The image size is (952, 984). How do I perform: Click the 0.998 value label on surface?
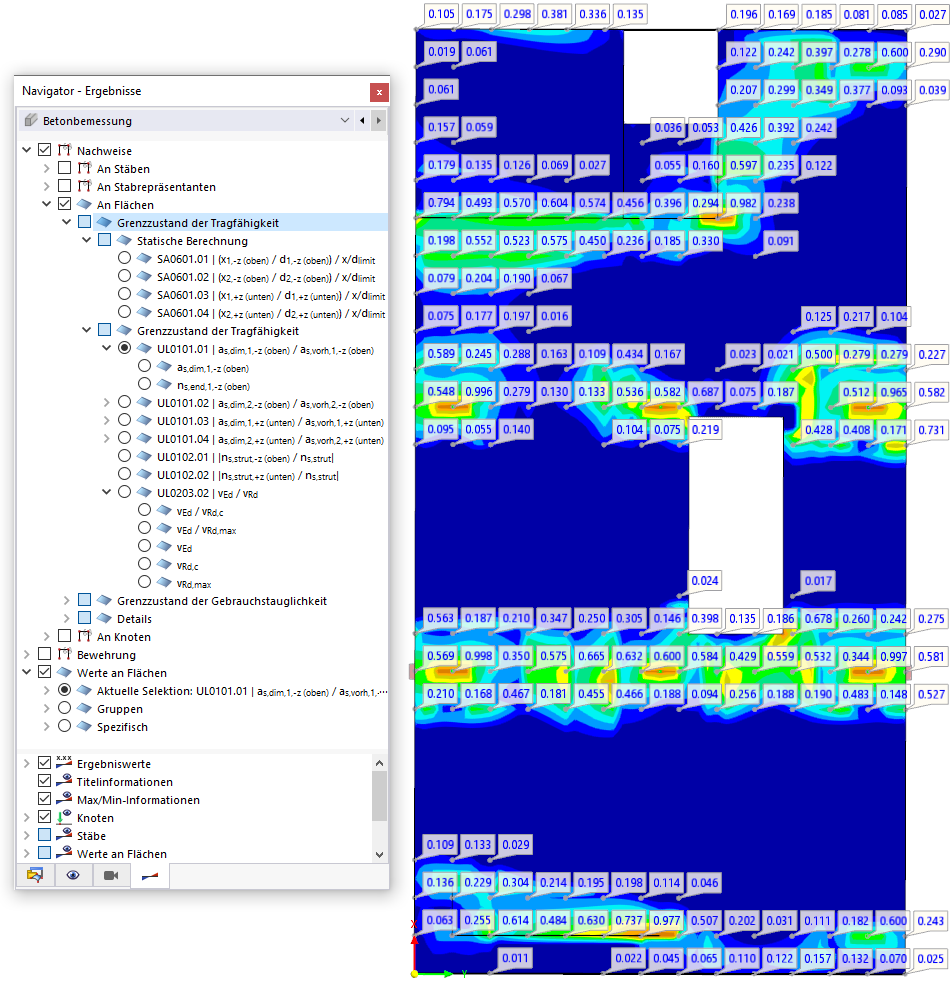coord(478,656)
